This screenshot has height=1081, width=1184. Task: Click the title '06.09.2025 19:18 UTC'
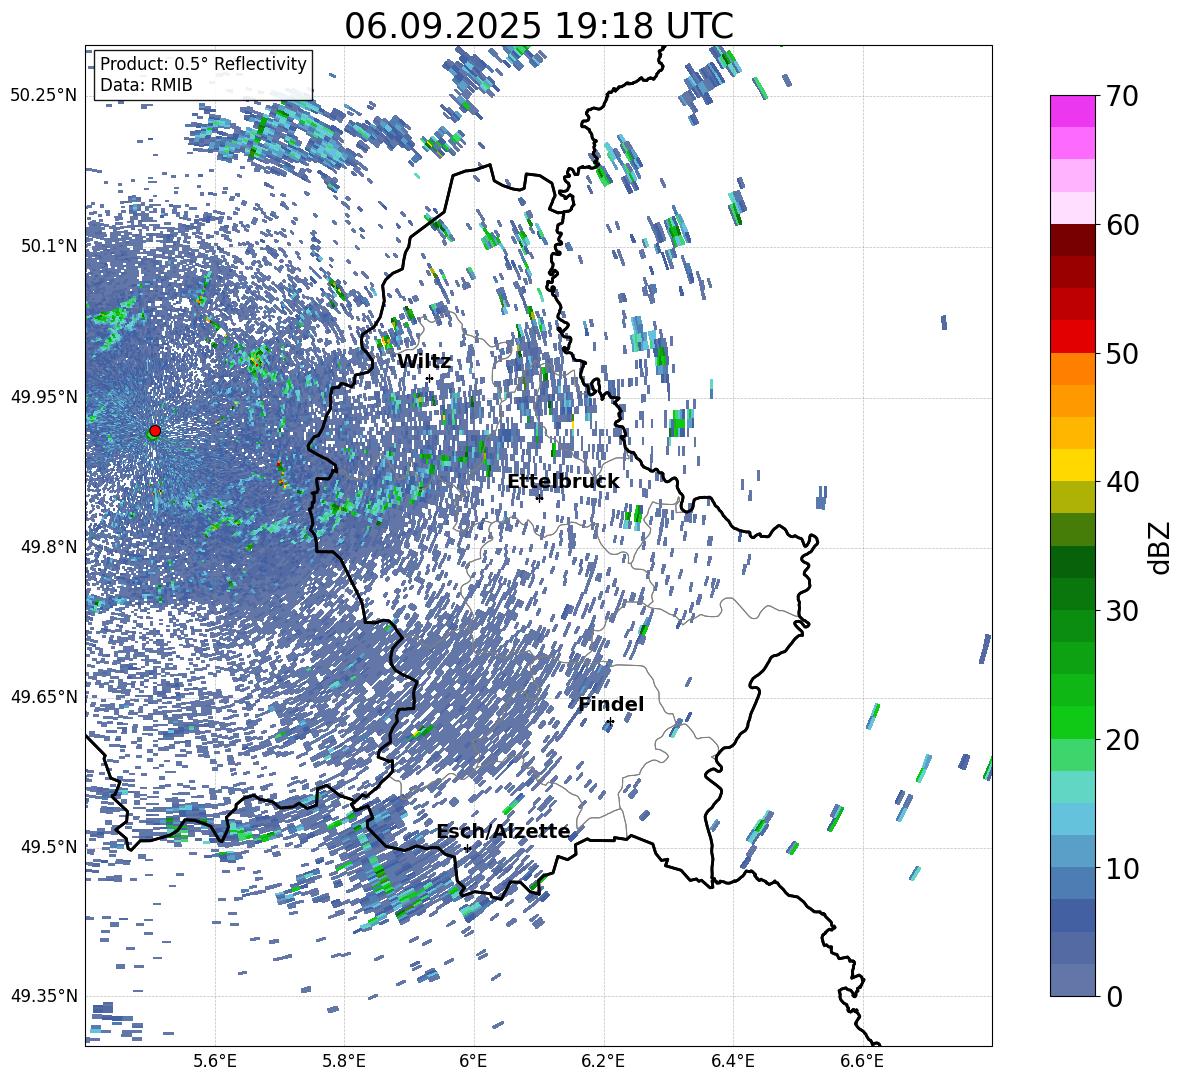[538, 26]
